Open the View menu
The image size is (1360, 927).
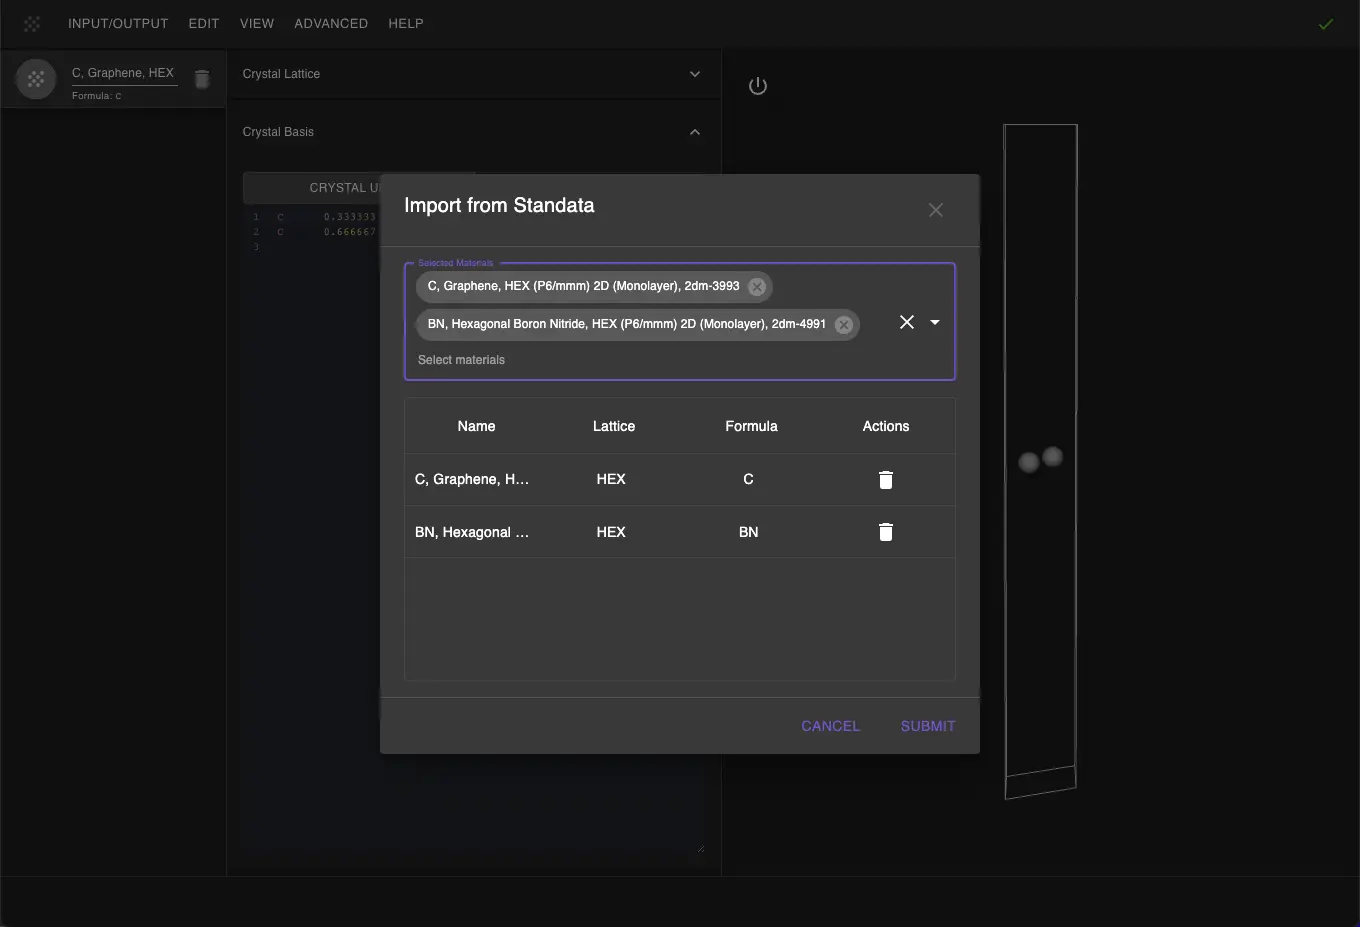click(x=257, y=23)
